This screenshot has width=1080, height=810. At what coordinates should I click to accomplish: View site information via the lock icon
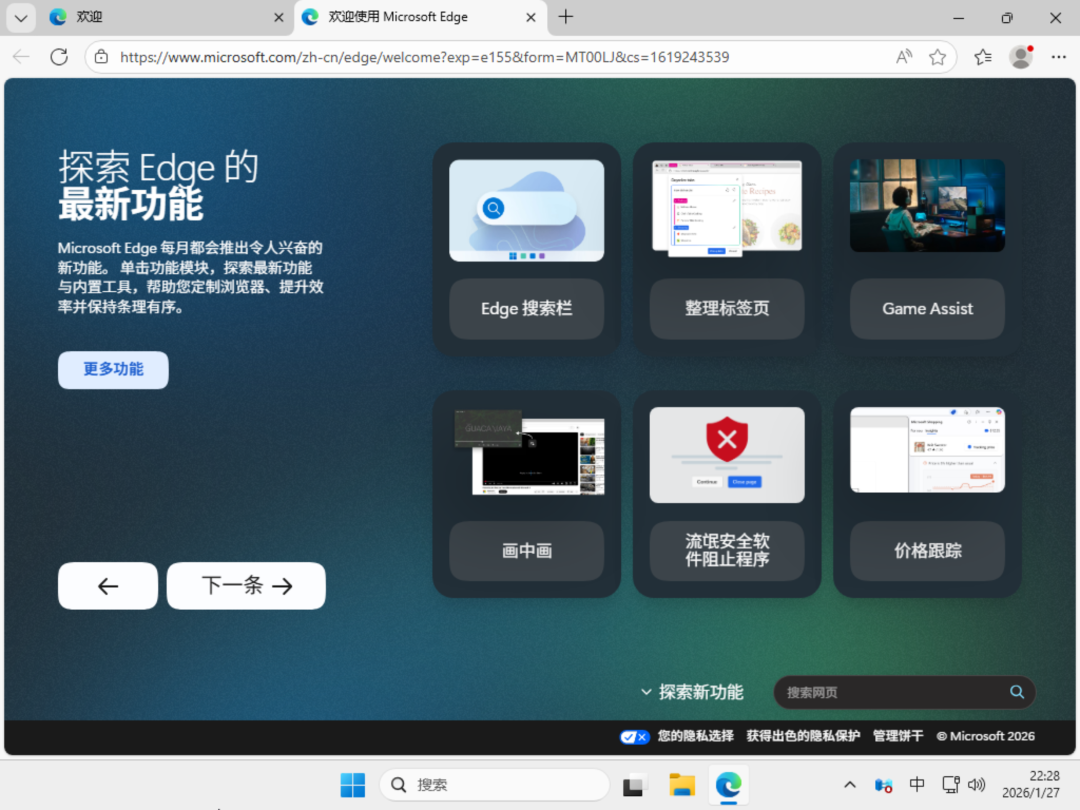coord(101,57)
